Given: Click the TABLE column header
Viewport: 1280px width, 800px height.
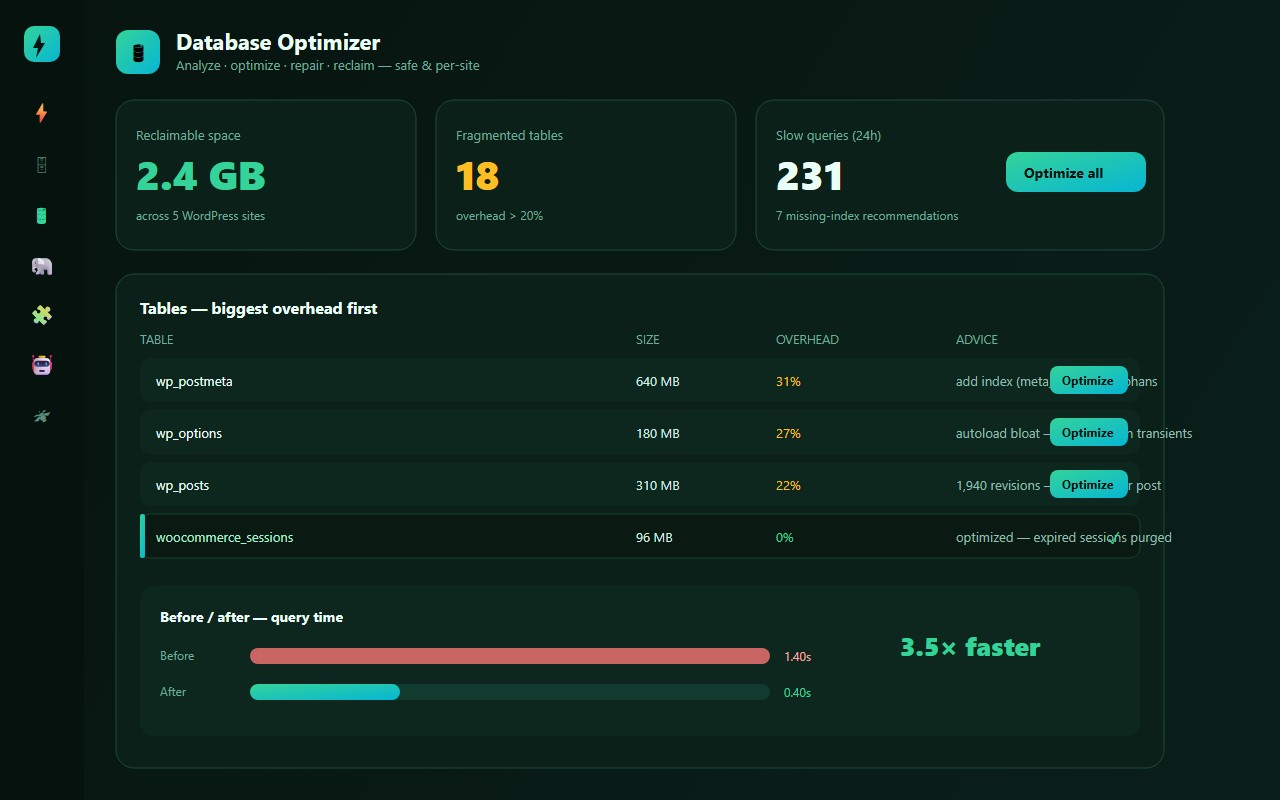Looking at the screenshot, I should pyautogui.click(x=157, y=340).
